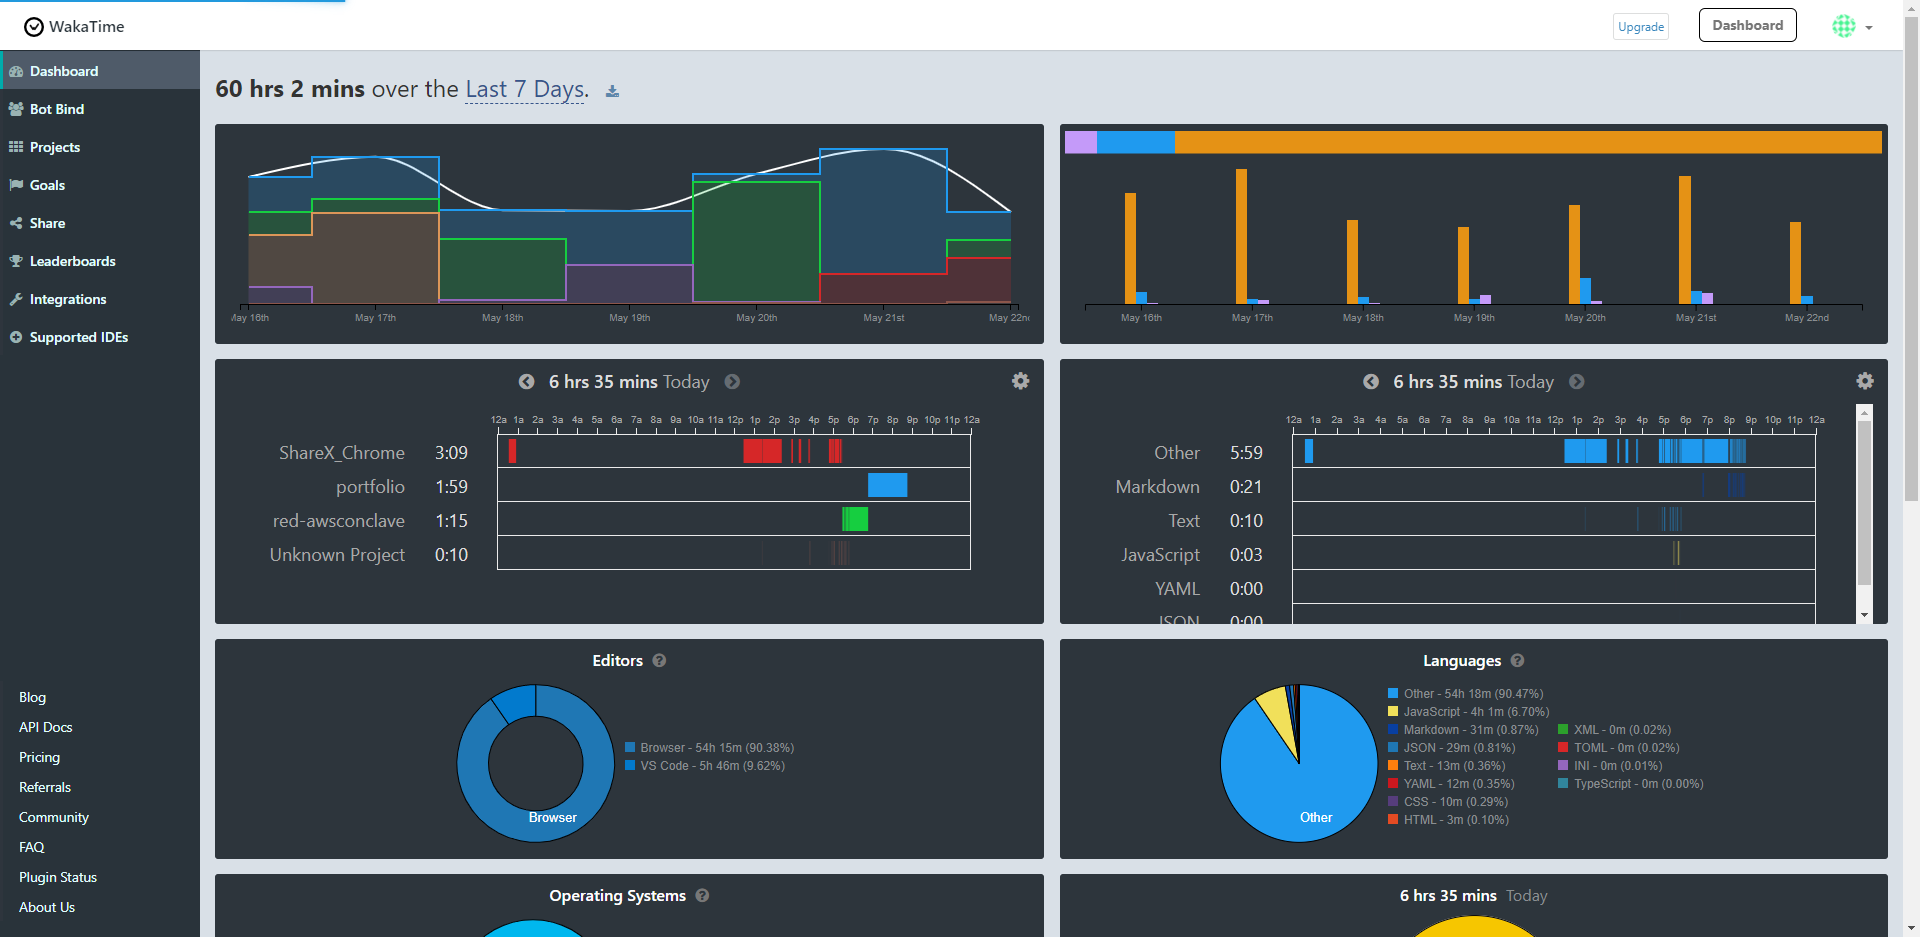The image size is (1920, 937).
Task: Click the Markdown legend color swatch
Action: tap(1393, 729)
